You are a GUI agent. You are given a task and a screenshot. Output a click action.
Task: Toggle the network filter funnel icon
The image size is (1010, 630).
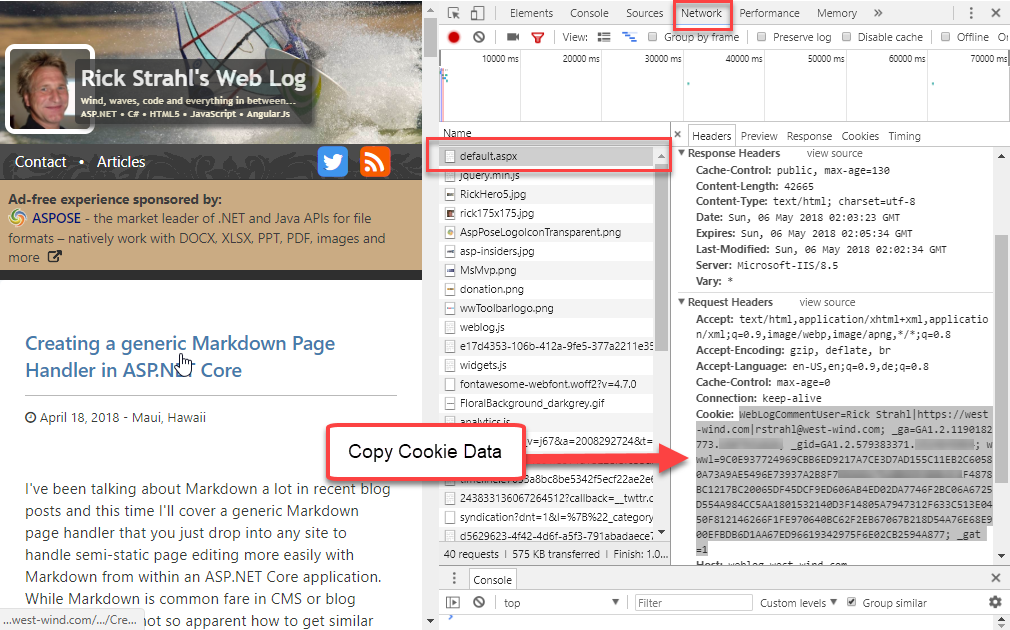537,37
